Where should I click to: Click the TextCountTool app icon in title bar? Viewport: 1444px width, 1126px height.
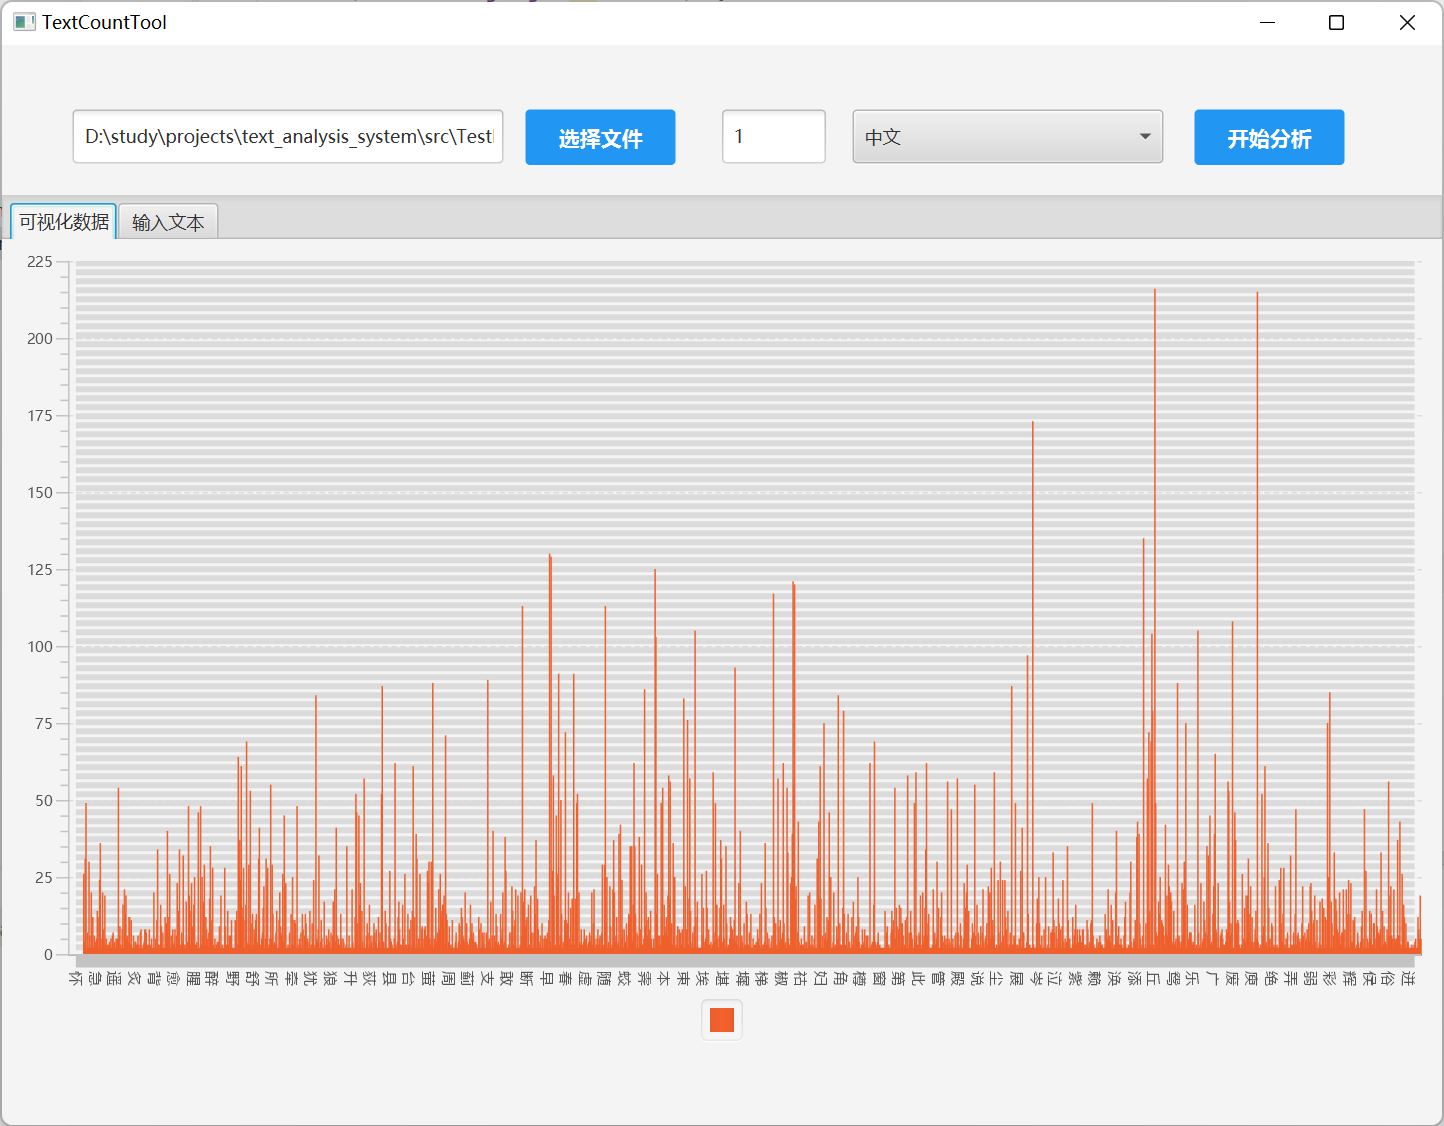point(24,22)
